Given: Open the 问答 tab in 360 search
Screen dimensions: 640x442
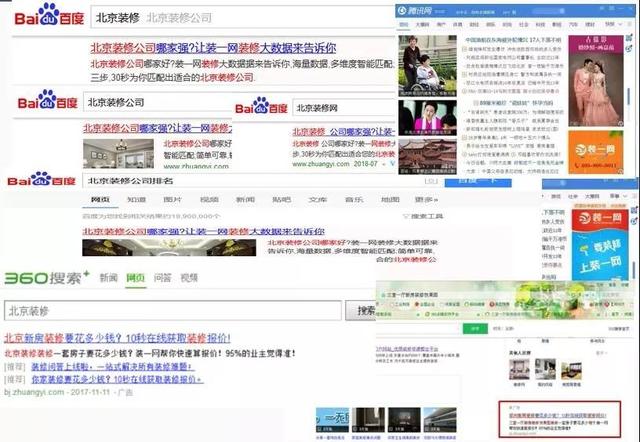Looking at the screenshot, I should (x=162, y=278).
